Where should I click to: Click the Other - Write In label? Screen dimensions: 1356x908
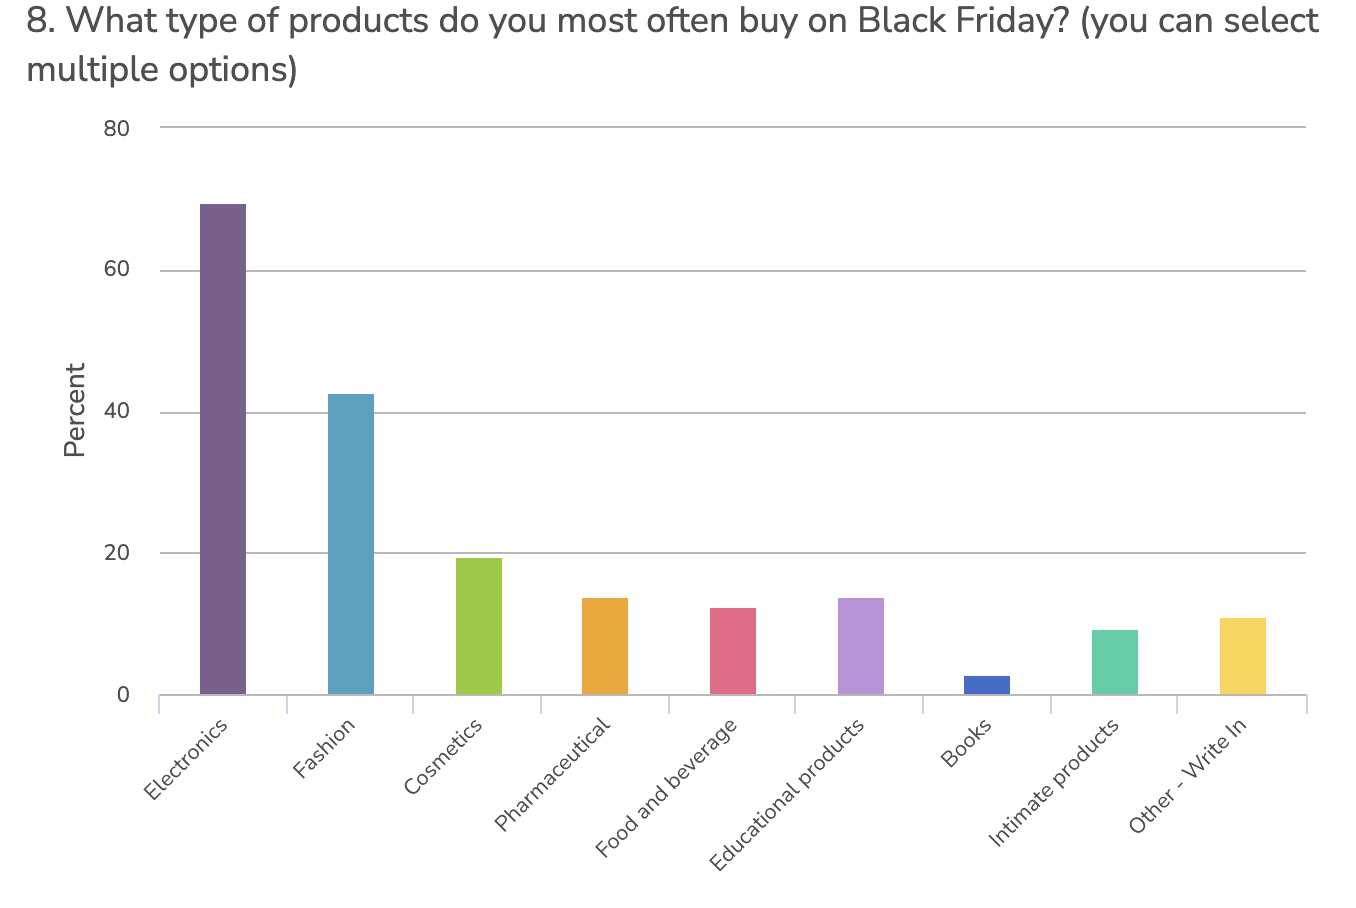pos(1187,776)
